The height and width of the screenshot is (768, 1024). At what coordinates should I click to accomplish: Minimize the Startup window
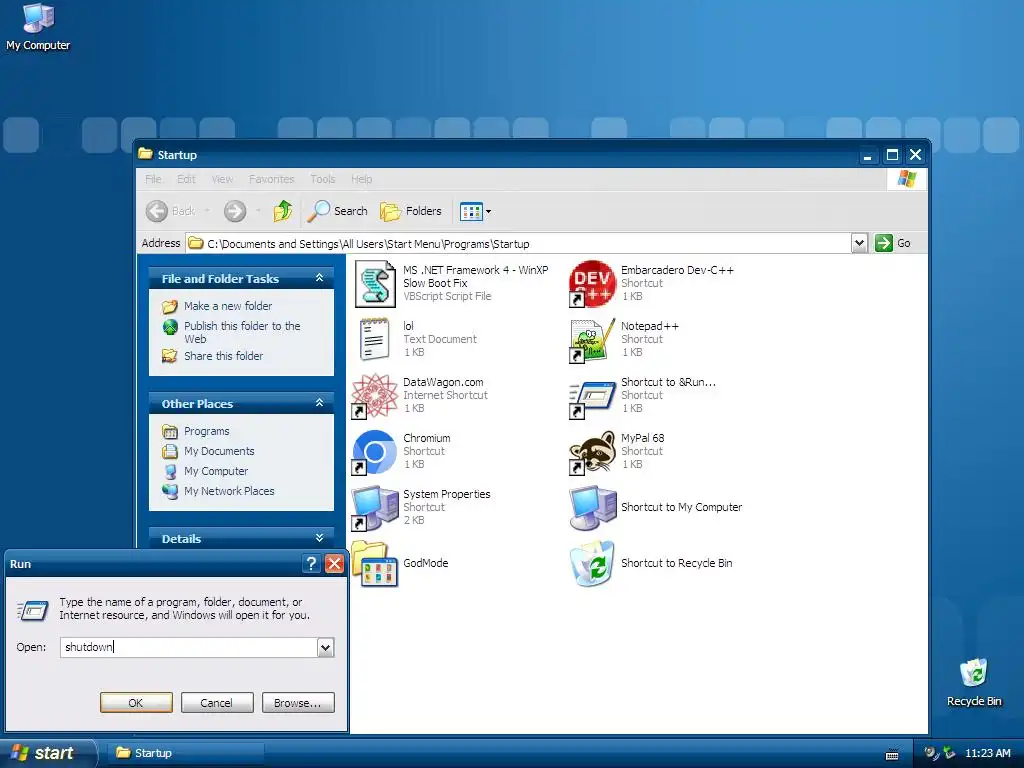click(867, 155)
